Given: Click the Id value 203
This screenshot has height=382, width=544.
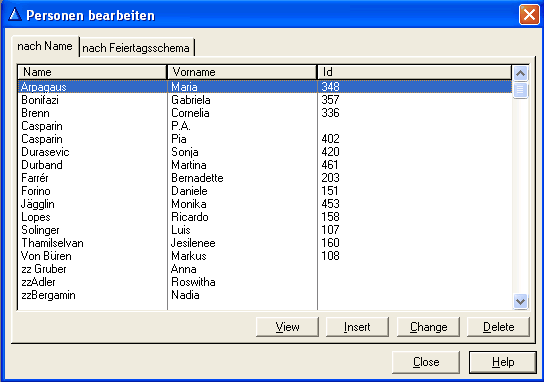Looking at the screenshot, I should click(x=330, y=178).
